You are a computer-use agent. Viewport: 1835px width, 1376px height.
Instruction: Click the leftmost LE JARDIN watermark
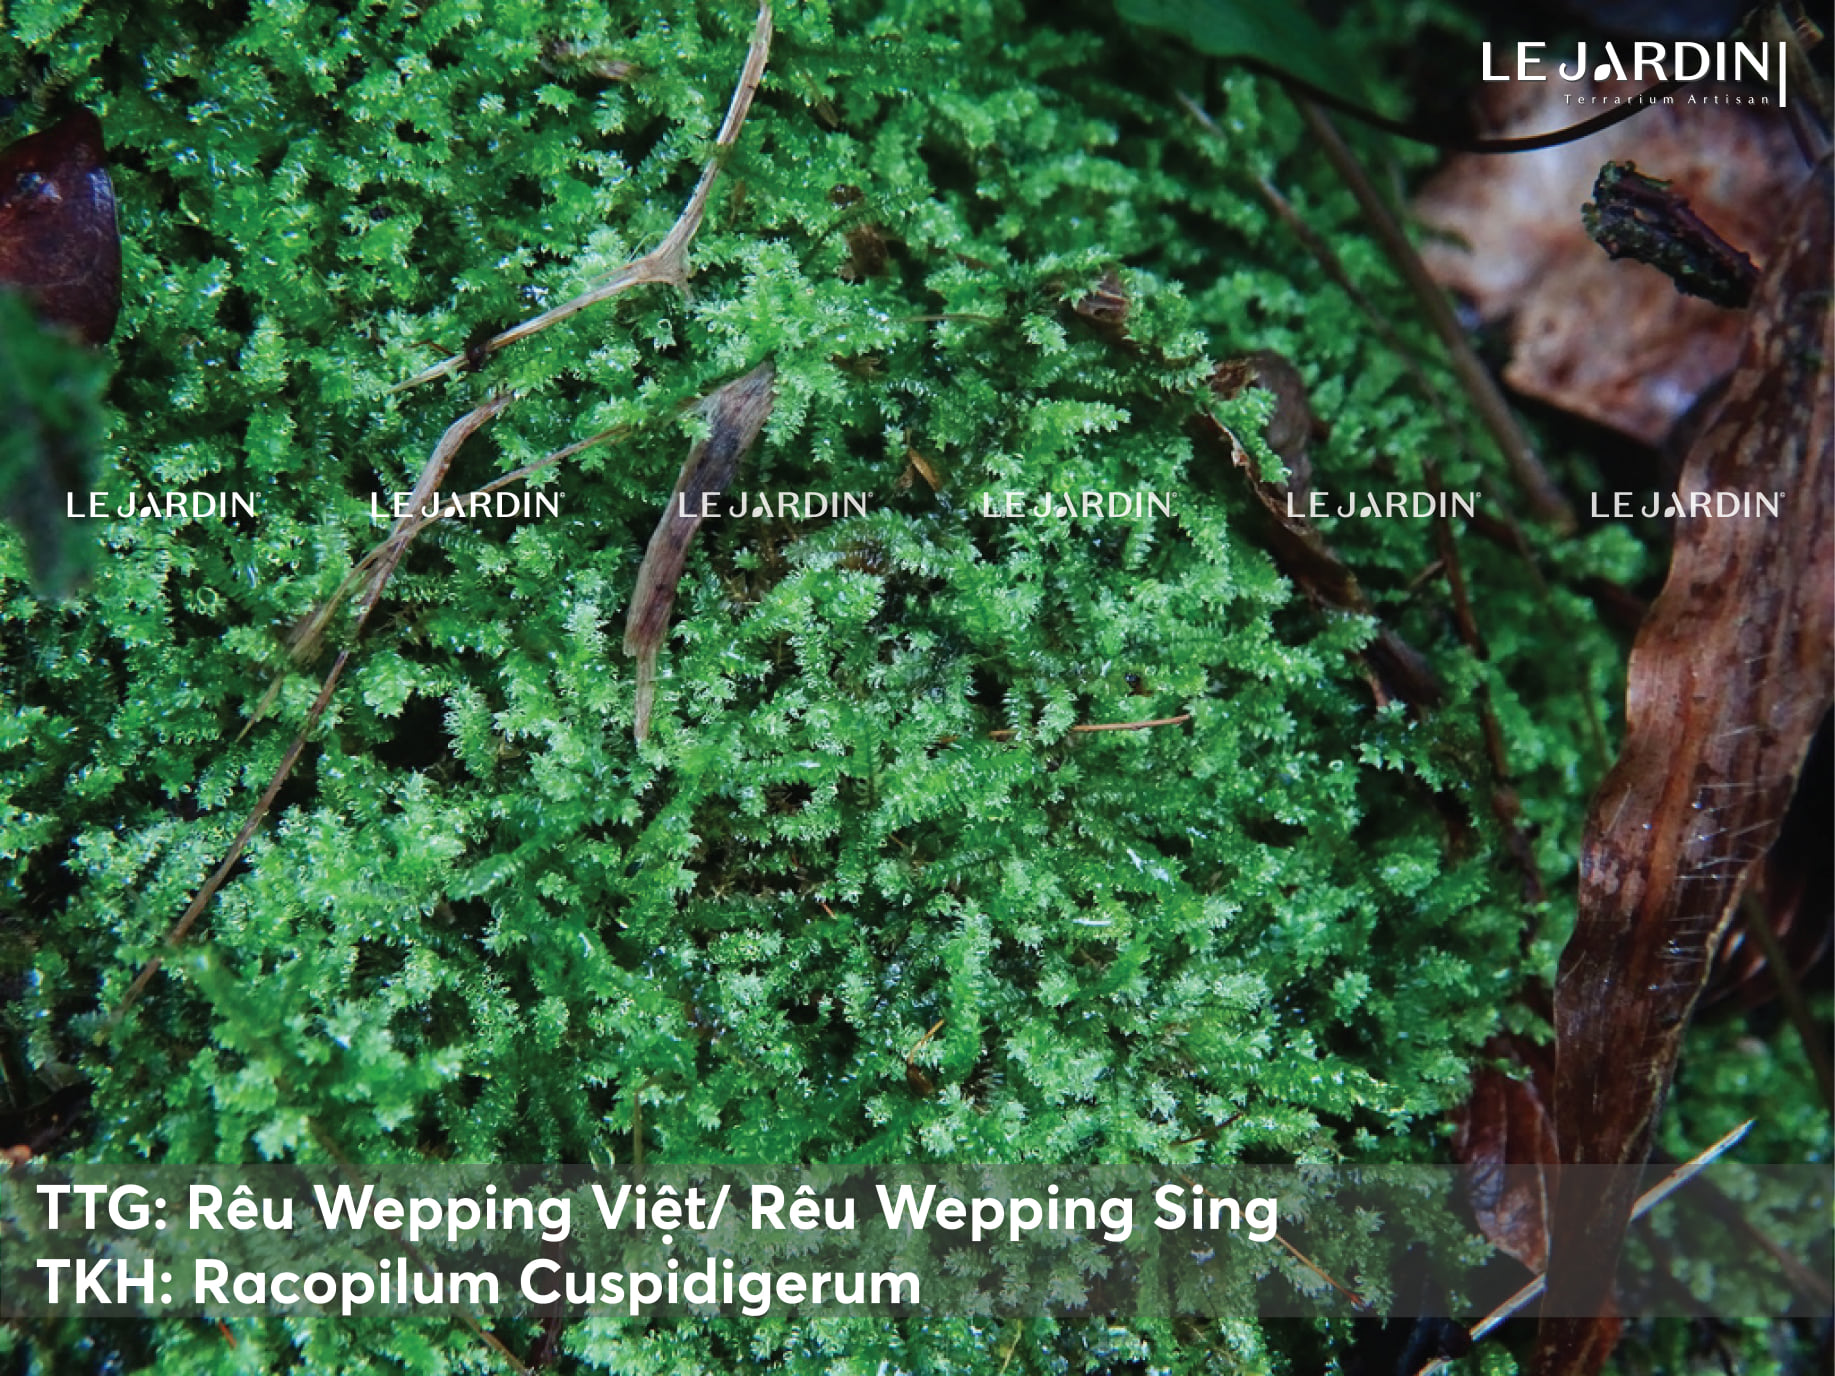[162, 505]
